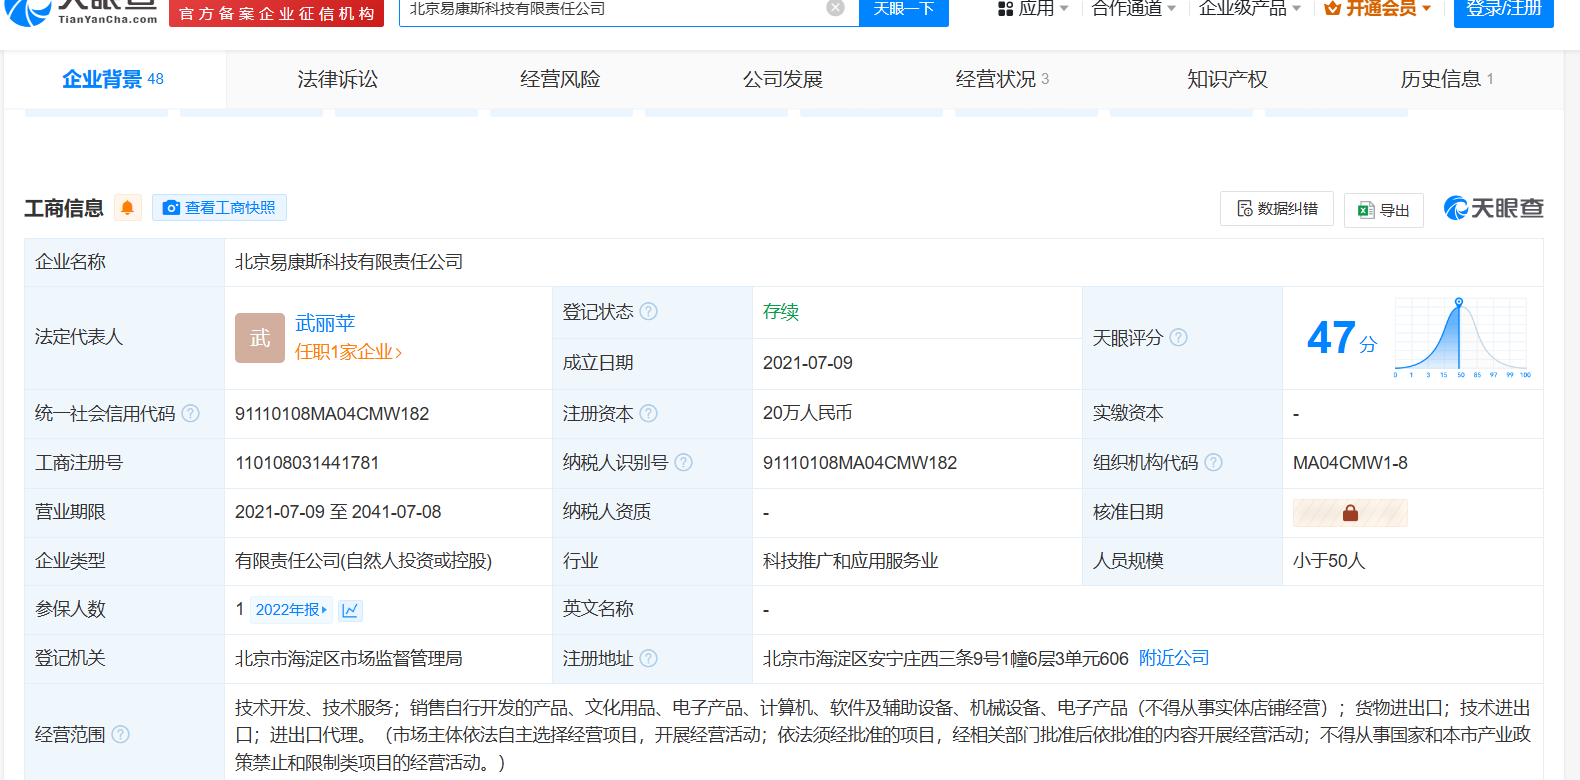This screenshot has width=1580, height=780.
Task: Click business term 2021-07-09 至 2041-07-08
Action: 338,512
